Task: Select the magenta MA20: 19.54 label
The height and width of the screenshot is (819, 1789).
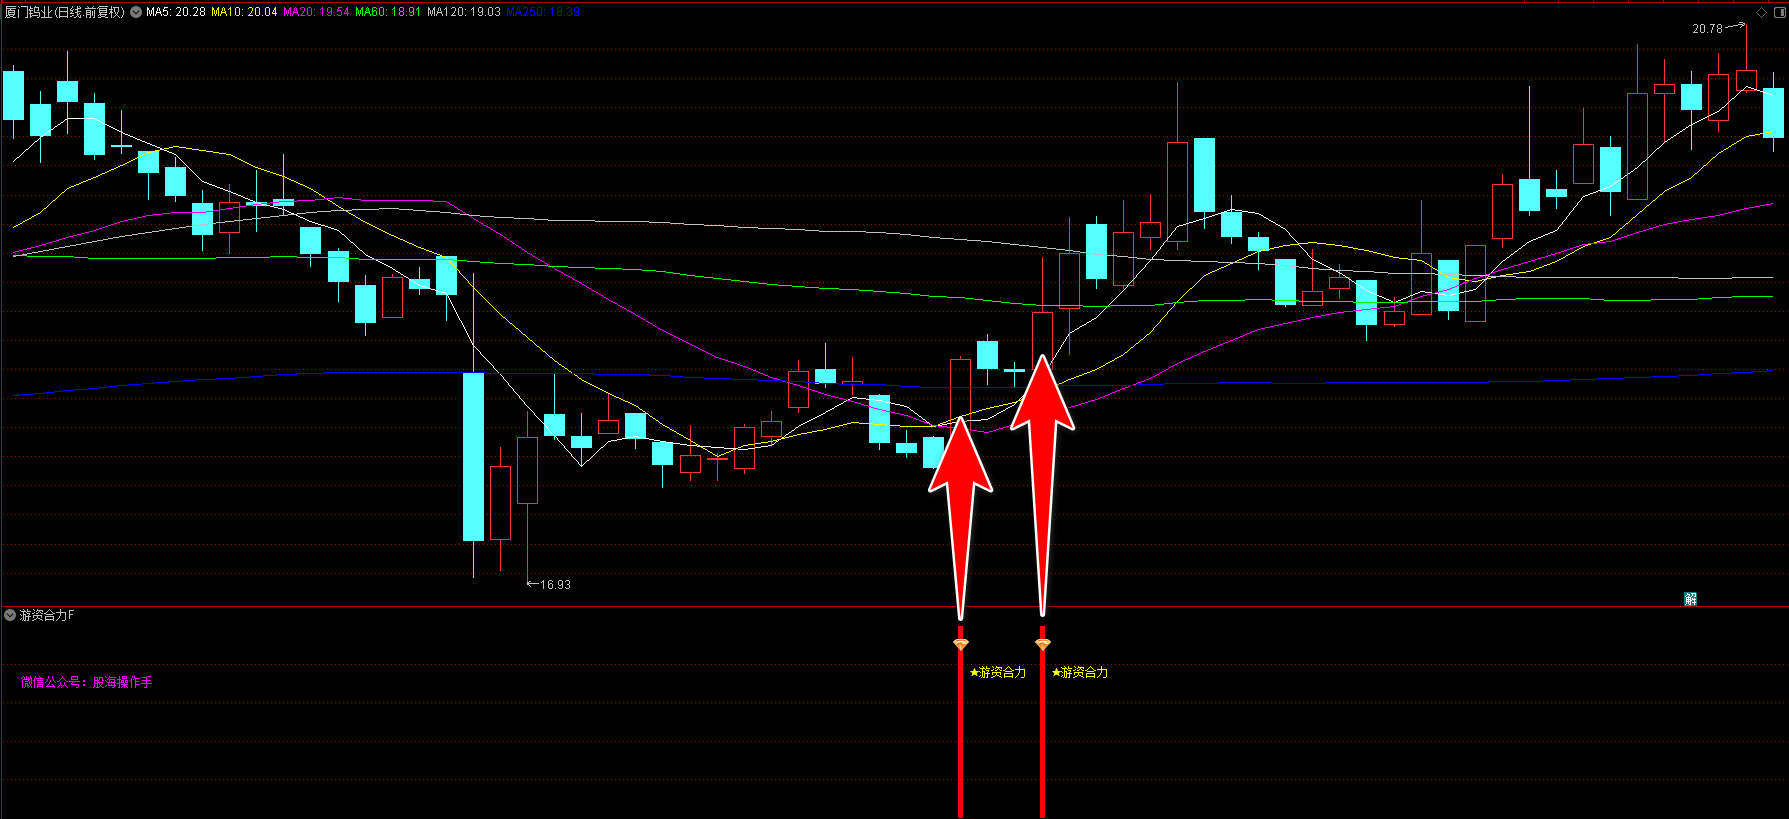Action: 316,12
